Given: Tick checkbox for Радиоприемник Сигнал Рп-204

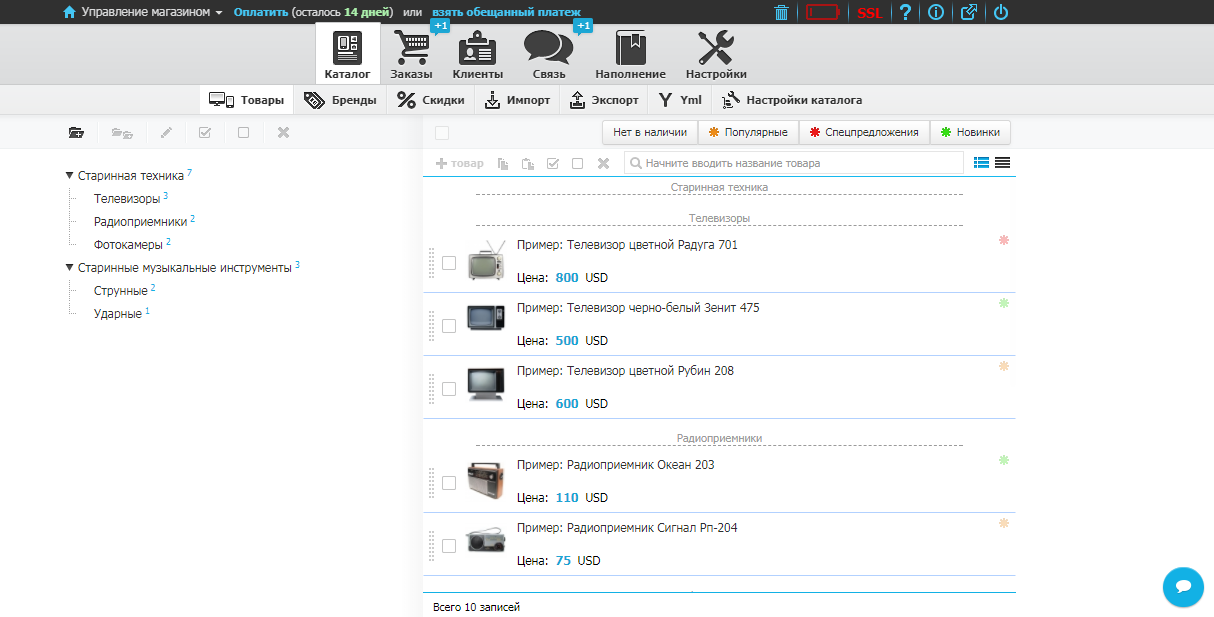Looking at the screenshot, I should pos(449,546).
